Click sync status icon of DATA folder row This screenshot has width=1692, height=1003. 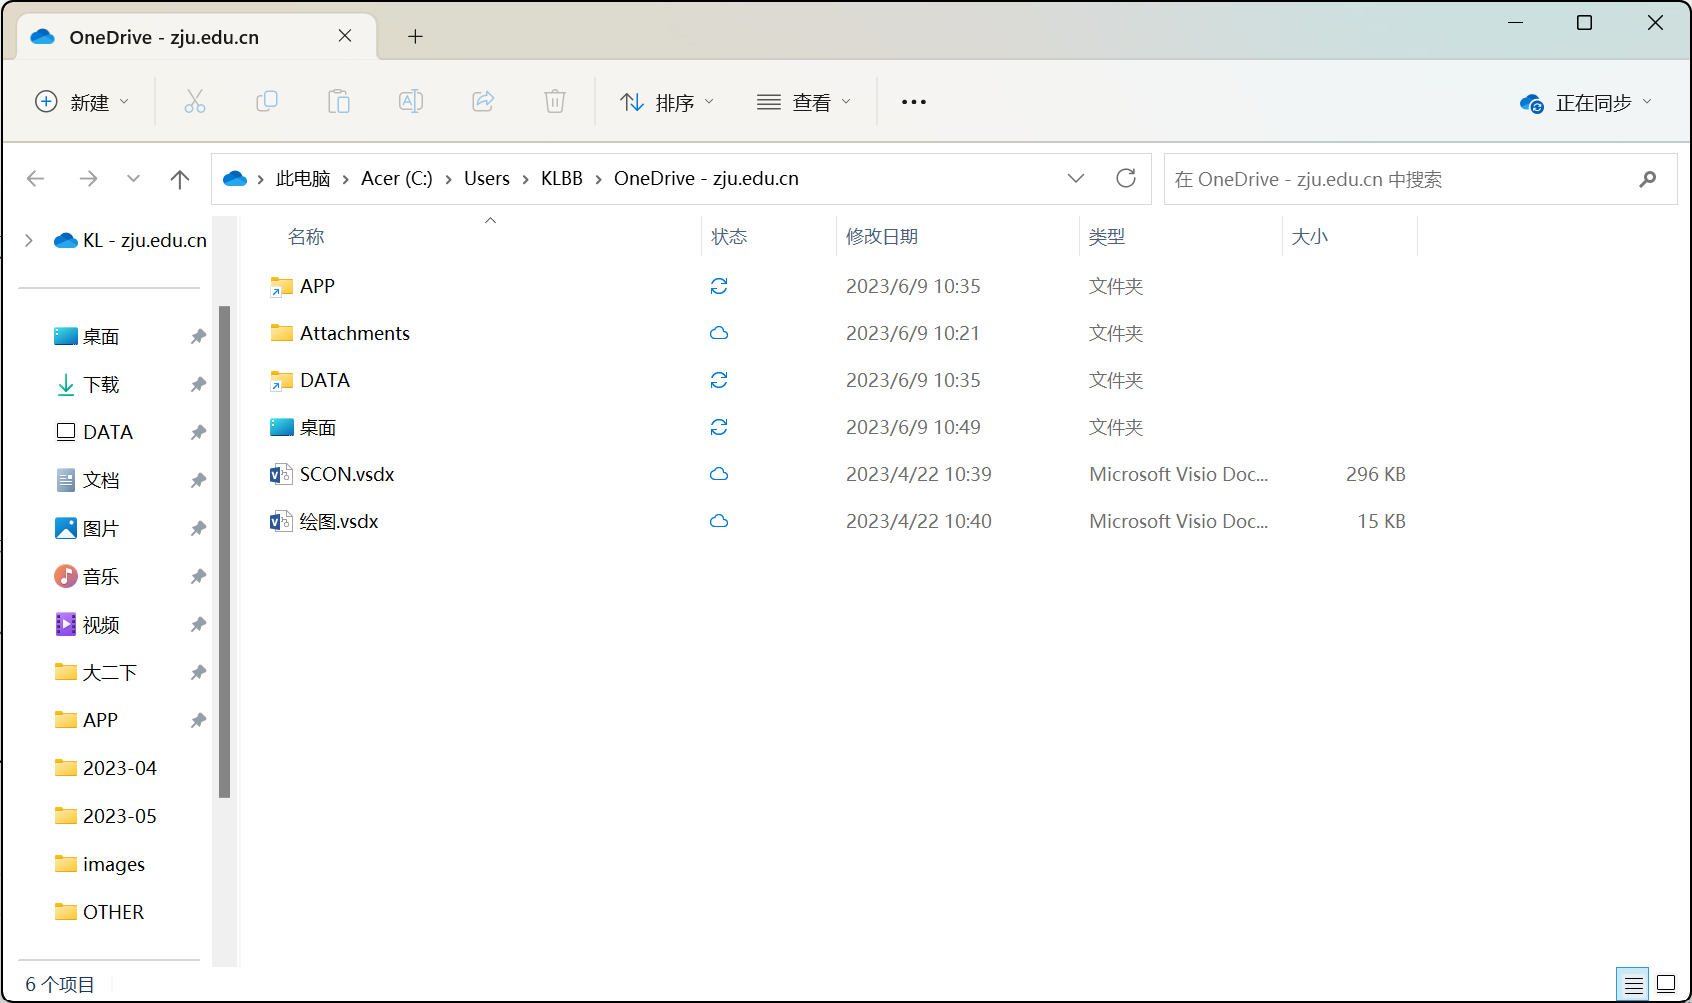(x=719, y=380)
